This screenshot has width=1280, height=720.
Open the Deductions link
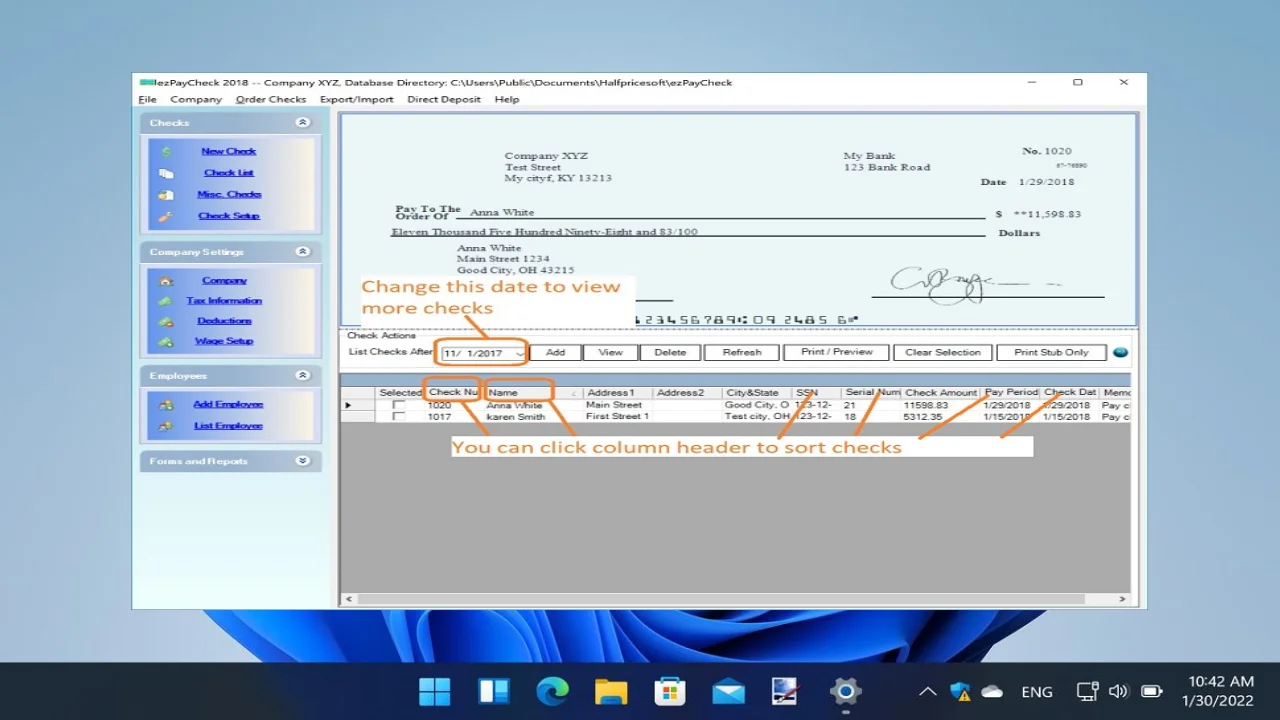[x=224, y=321]
